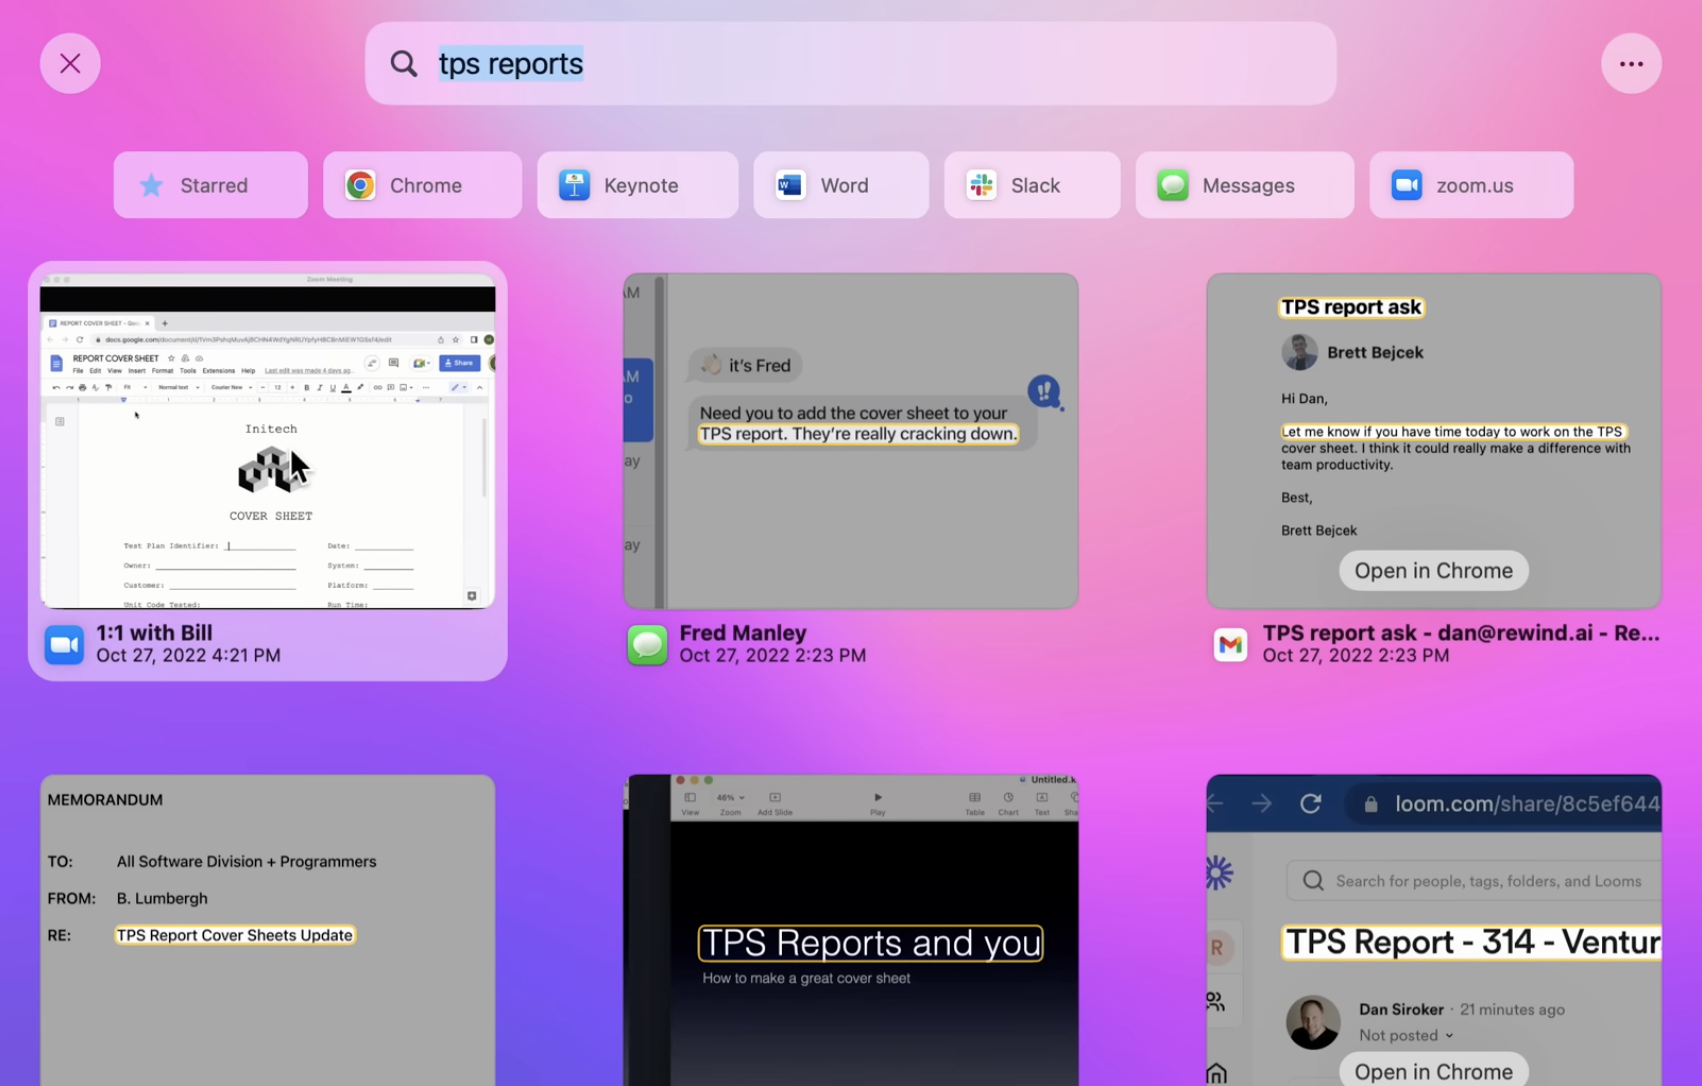Image resolution: width=1702 pixels, height=1086 pixels.
Task: Click the Initech logo in the cover sheet
Action: pos(270,470)
